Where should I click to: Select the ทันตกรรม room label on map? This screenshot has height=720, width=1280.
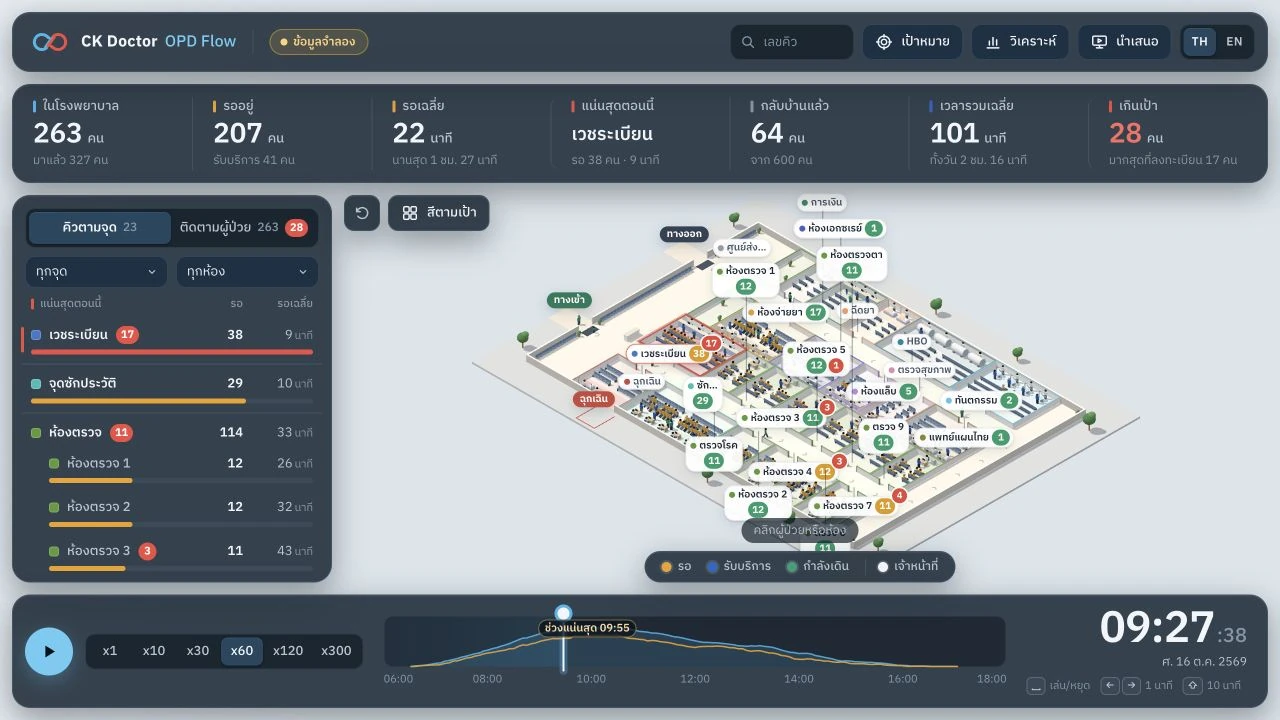click(x=981, y=400)
